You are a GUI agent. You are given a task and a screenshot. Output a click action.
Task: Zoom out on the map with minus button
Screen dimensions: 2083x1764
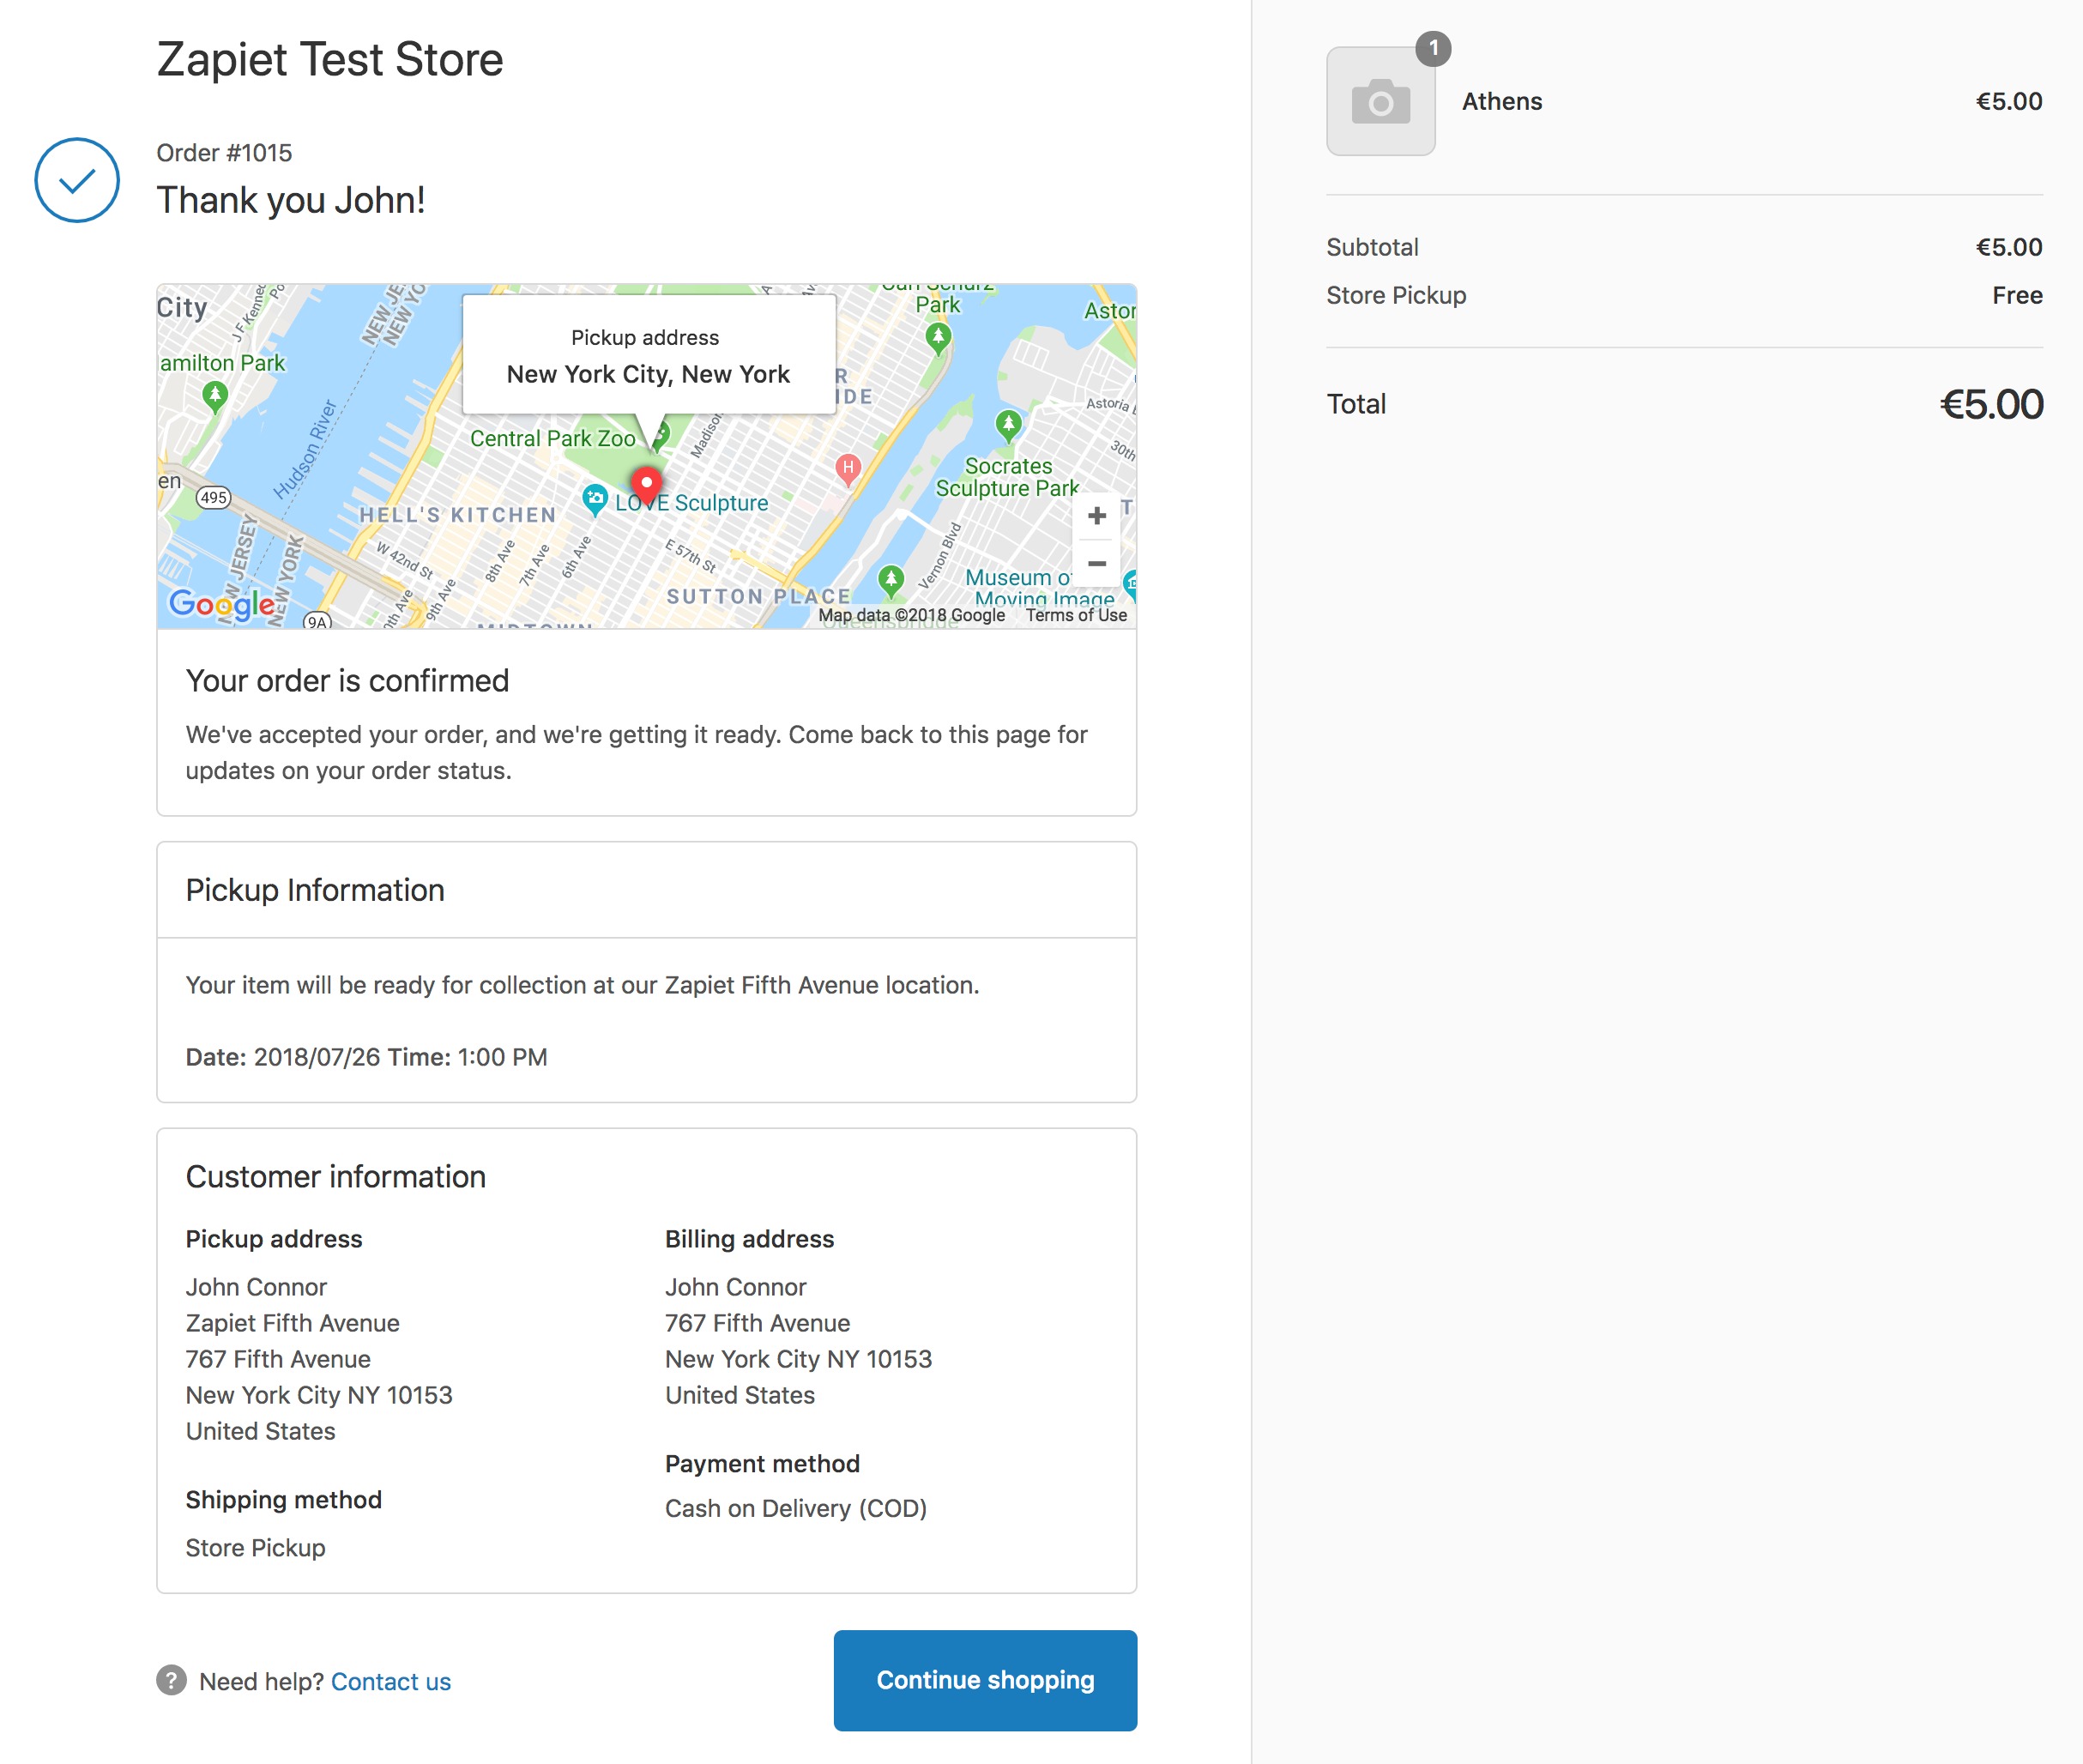[1096, 563]
